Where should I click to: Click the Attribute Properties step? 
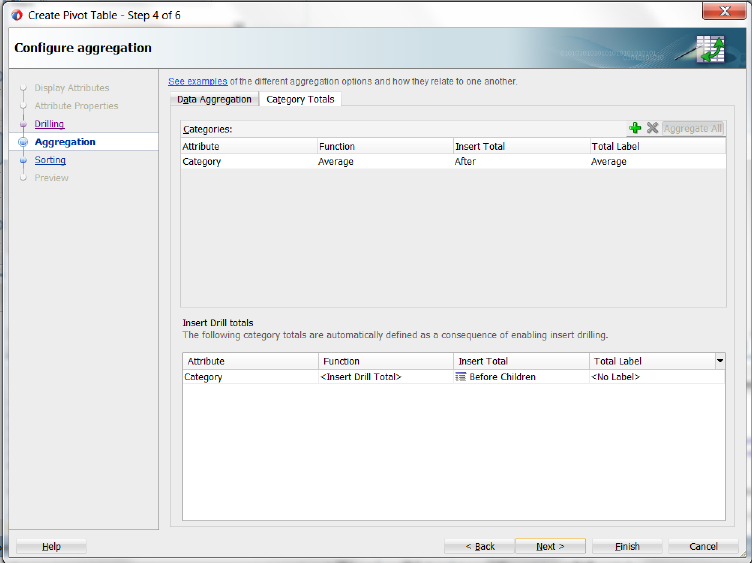coord(76,106)
